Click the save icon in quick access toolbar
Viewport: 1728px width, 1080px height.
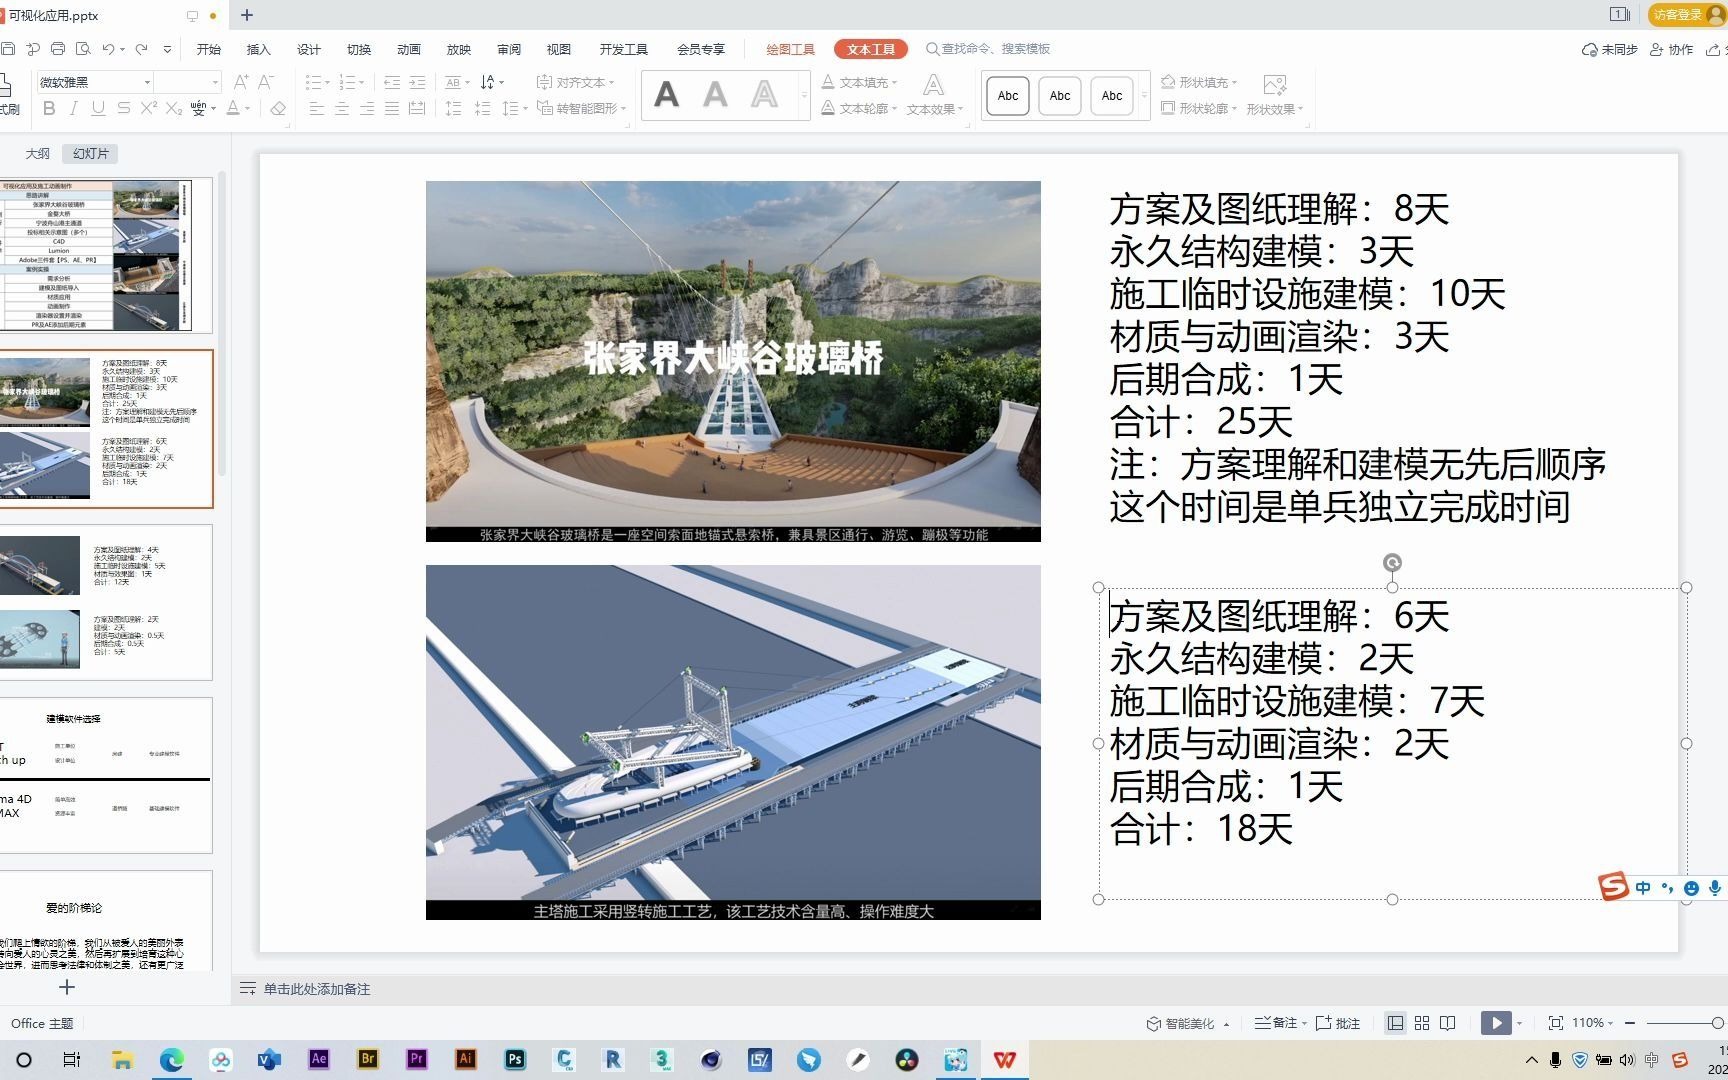tap(8, 49)
